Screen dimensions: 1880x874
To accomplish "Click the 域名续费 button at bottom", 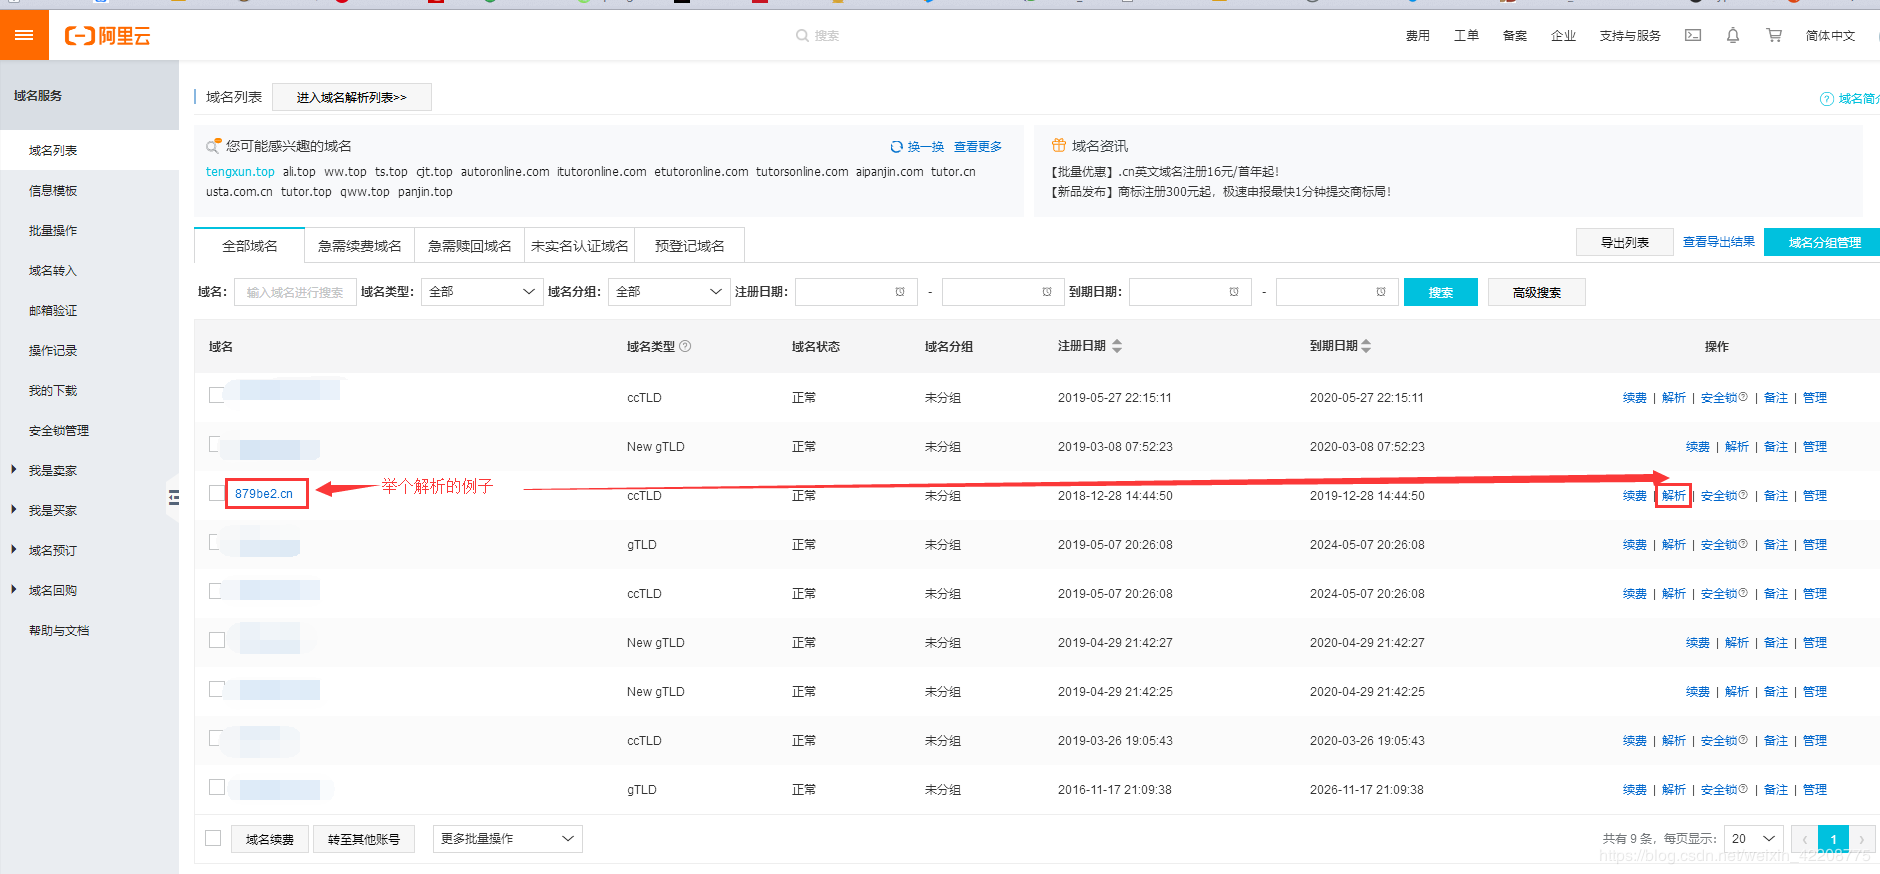I will point(270,839).
